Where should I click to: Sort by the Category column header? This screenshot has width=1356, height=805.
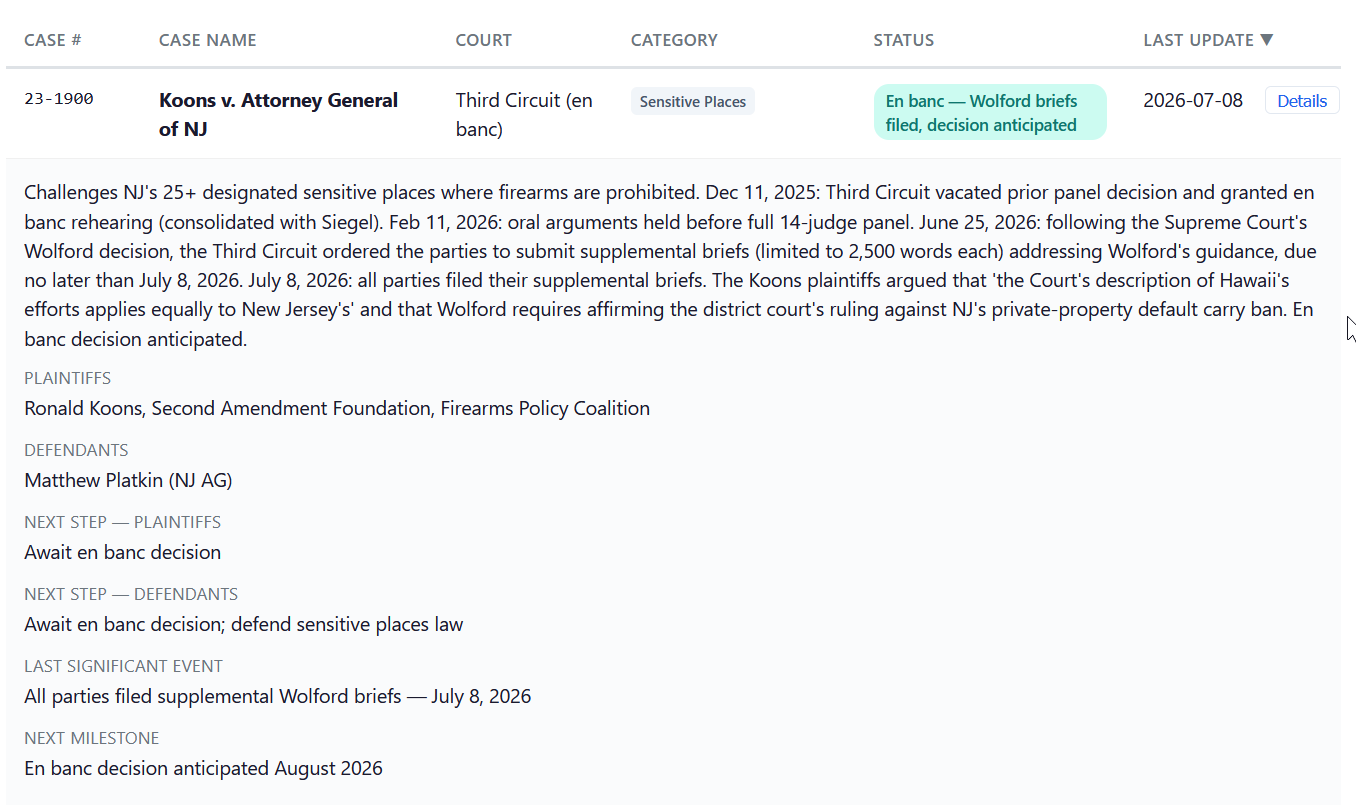pyautogui.click(x=674, y=40)
